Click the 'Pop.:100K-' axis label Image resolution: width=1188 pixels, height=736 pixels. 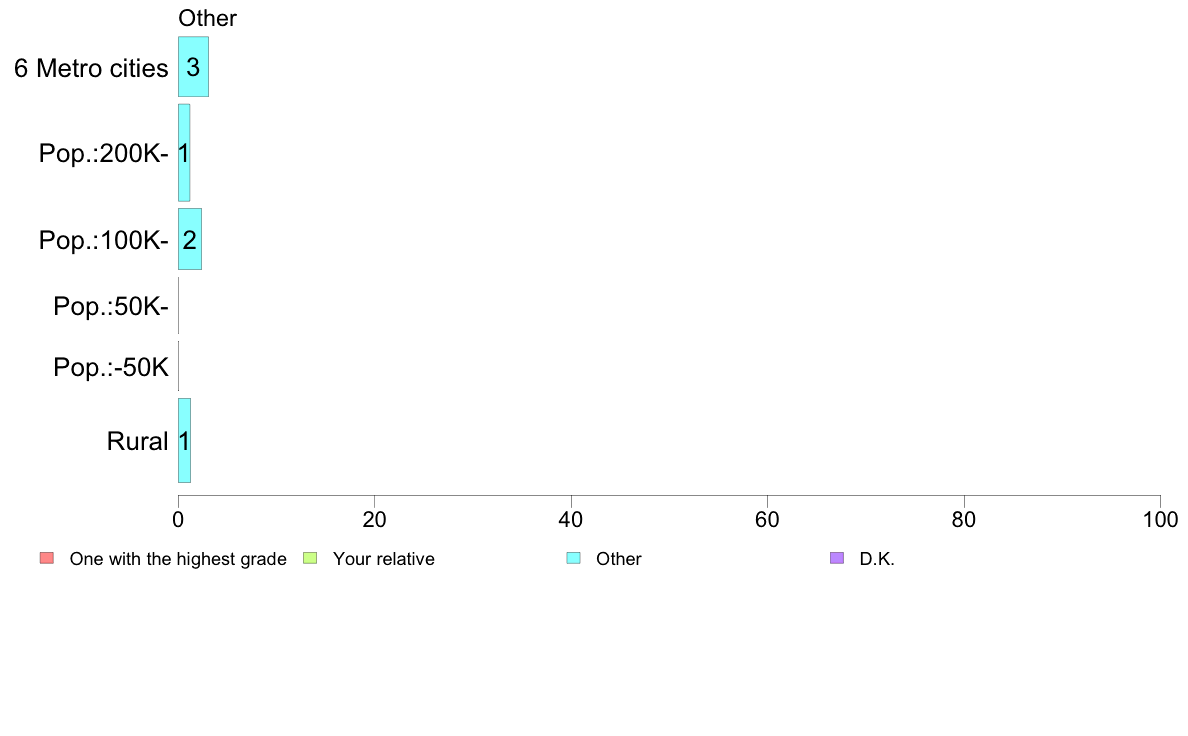tap(104, 240)
